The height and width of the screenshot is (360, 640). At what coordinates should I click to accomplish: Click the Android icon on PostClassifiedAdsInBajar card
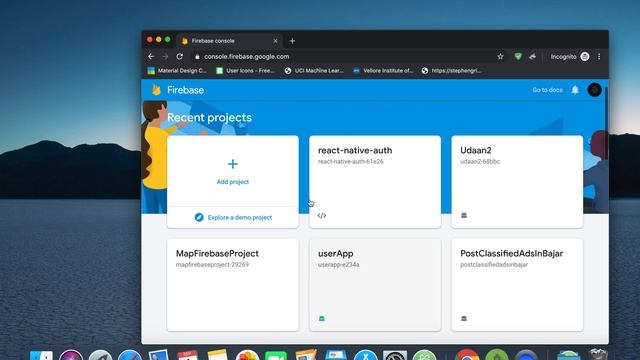pyautogui.click(x=464, y=318)
